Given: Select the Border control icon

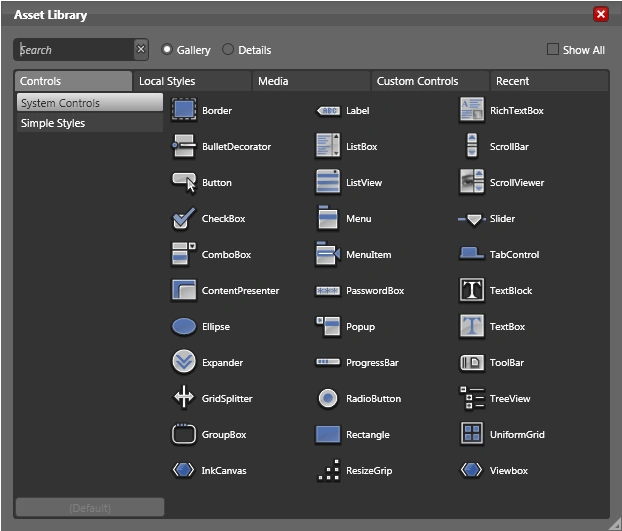Looking at the screenshot, I should click(184, 110).
